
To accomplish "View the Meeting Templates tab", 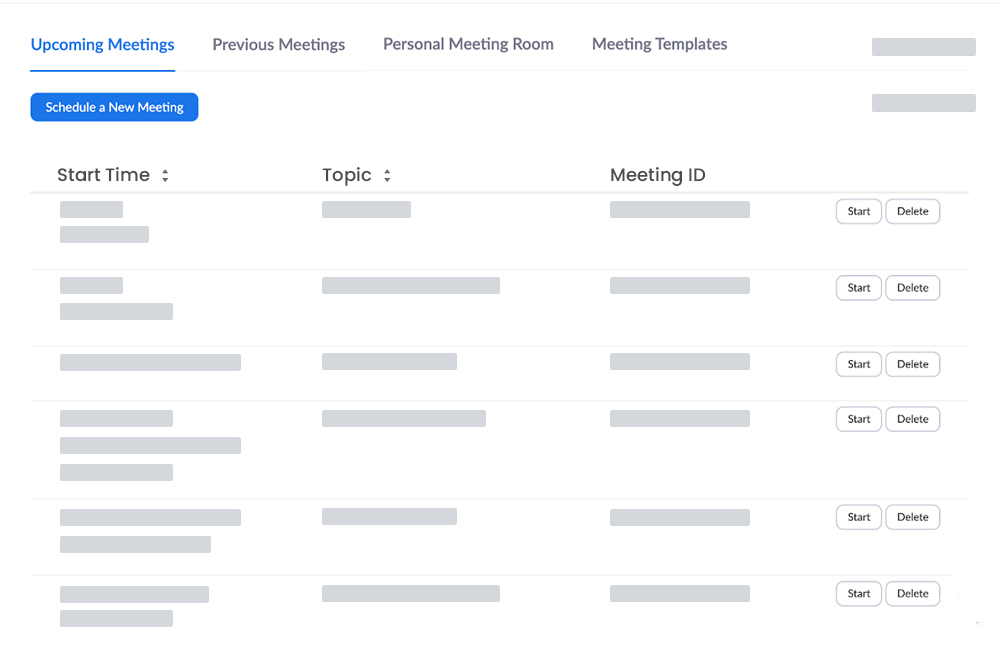I will tap(659, 44).
